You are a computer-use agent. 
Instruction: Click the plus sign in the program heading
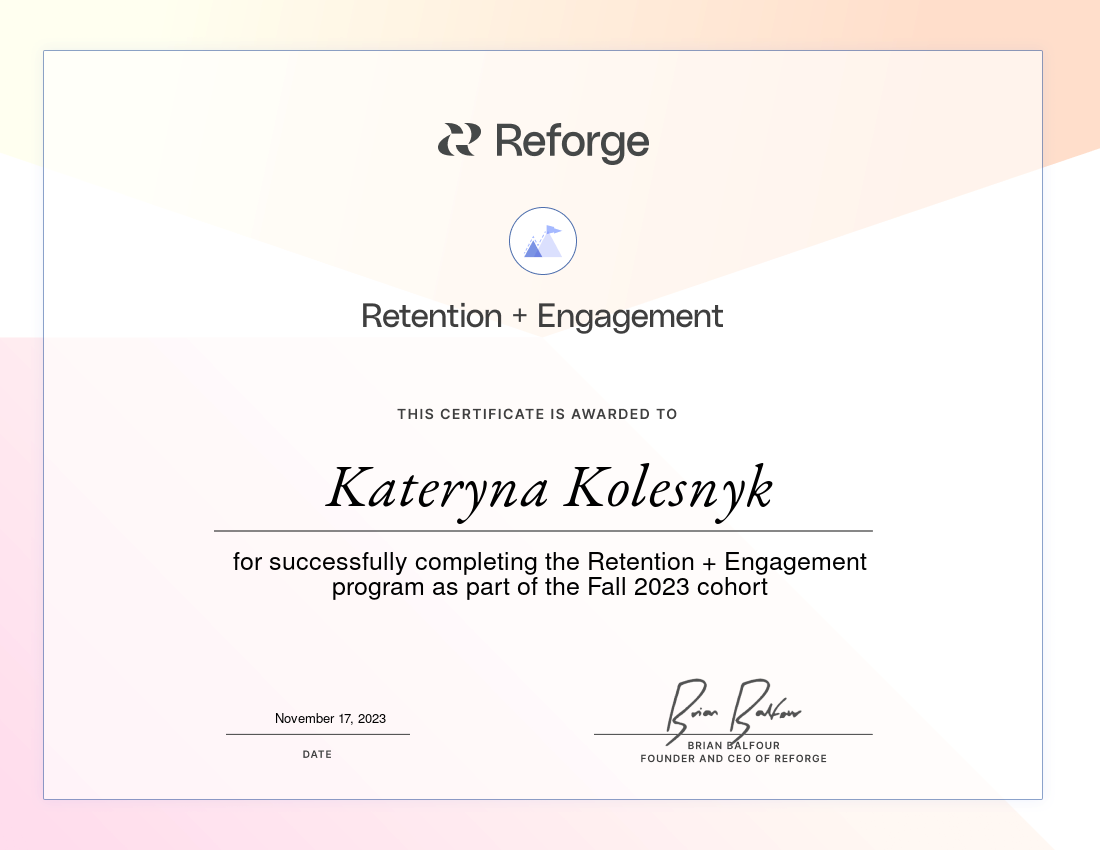pos(519,317)
